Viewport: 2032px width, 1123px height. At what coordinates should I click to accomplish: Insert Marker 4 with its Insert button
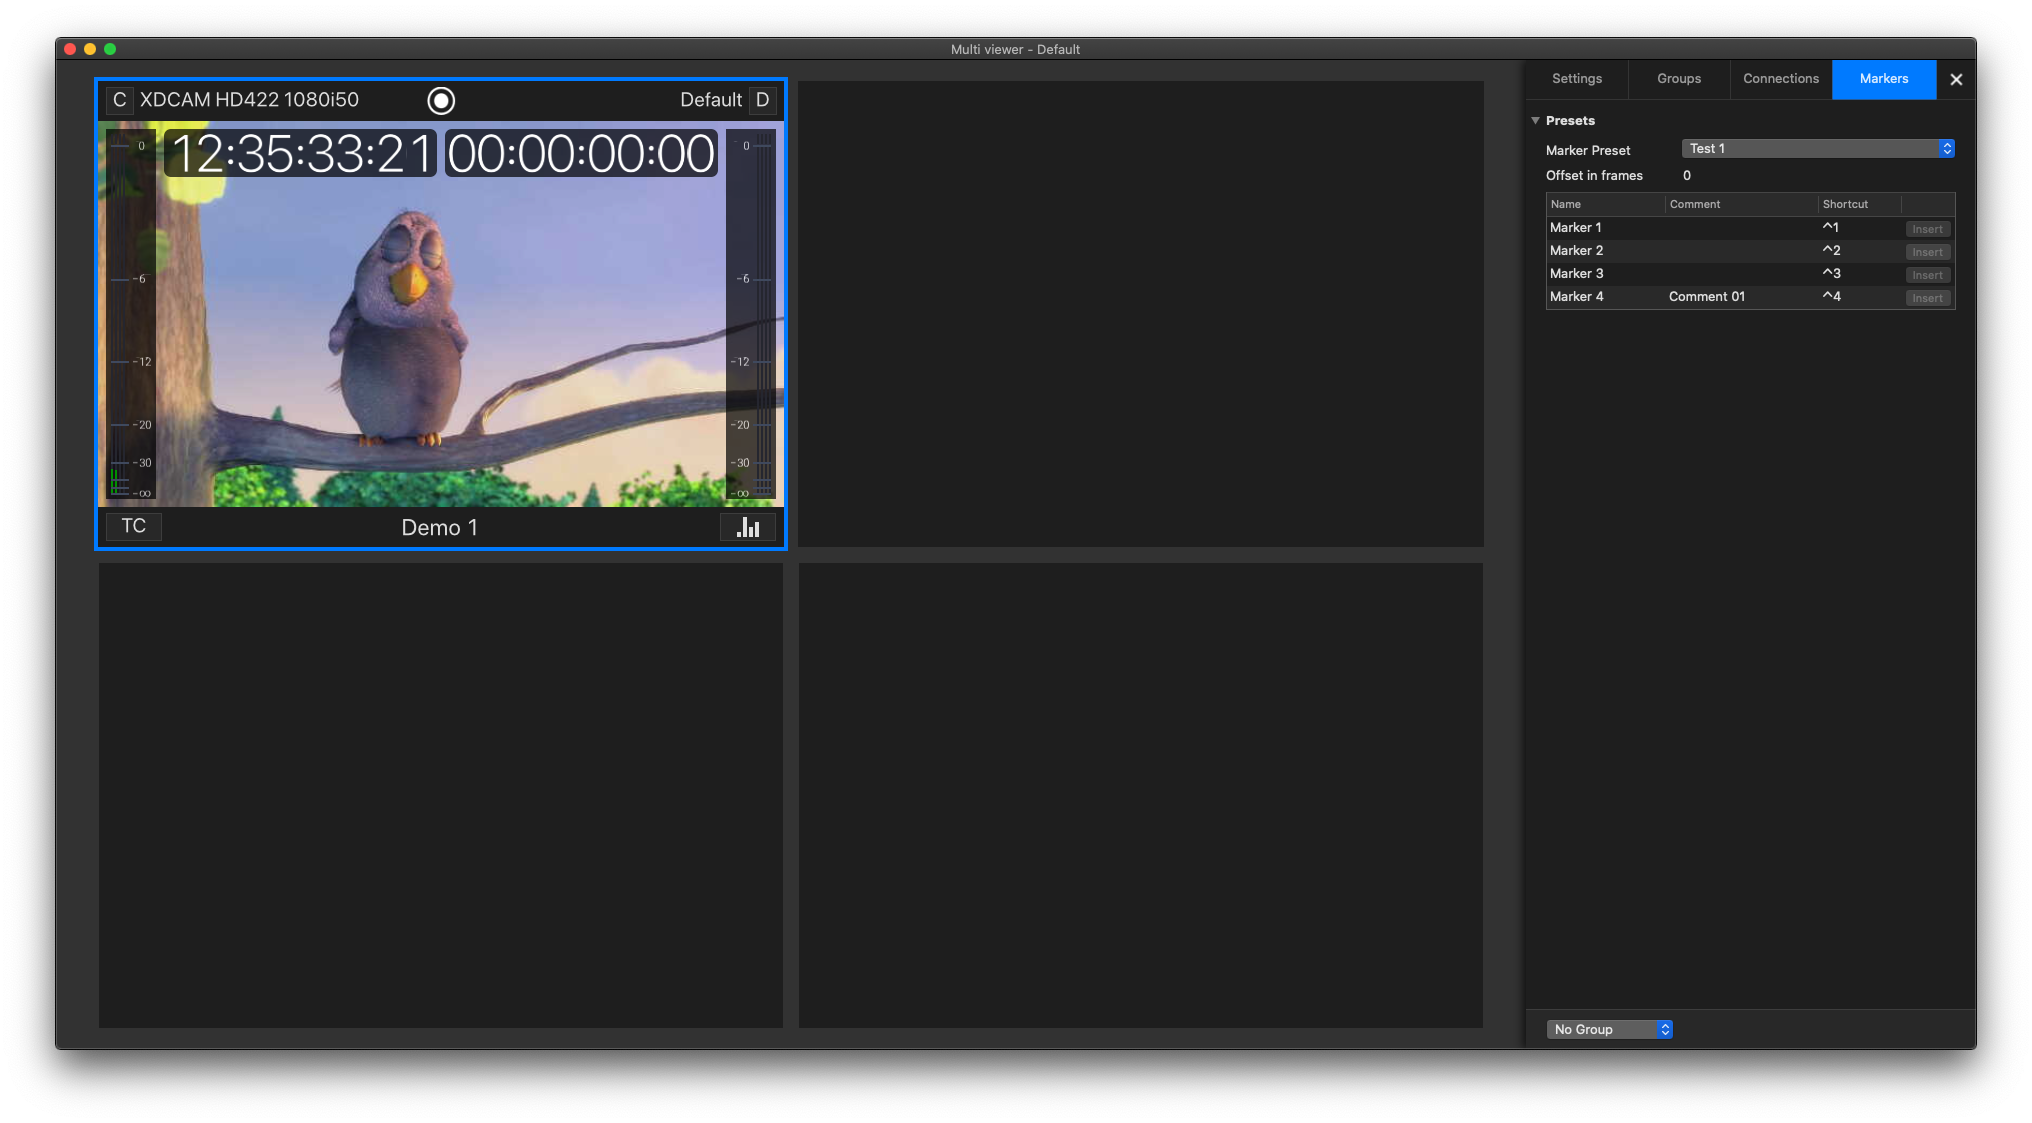pyautogui.click(x=1927, y=298)
